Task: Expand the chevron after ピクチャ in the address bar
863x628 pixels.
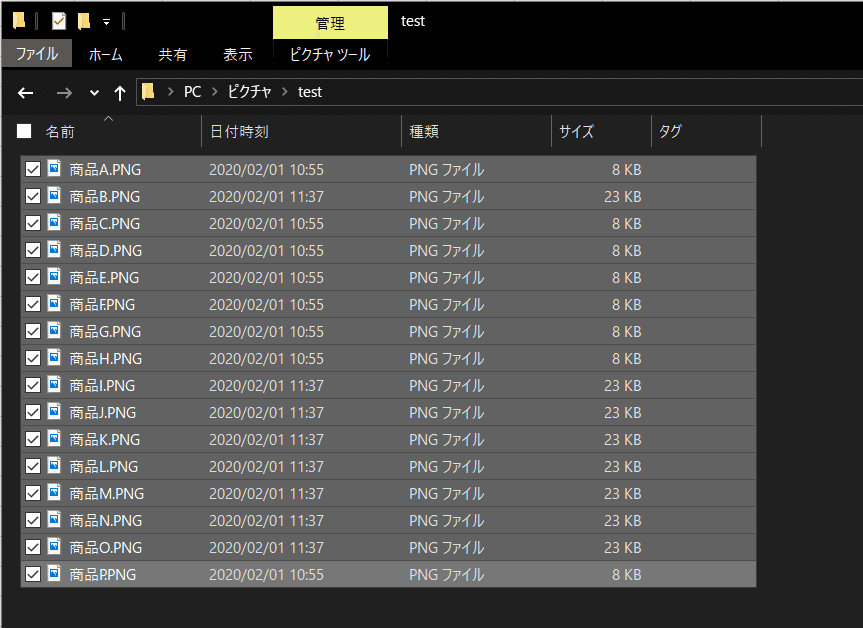Action: pyautogui.click(x=285, y=92)
